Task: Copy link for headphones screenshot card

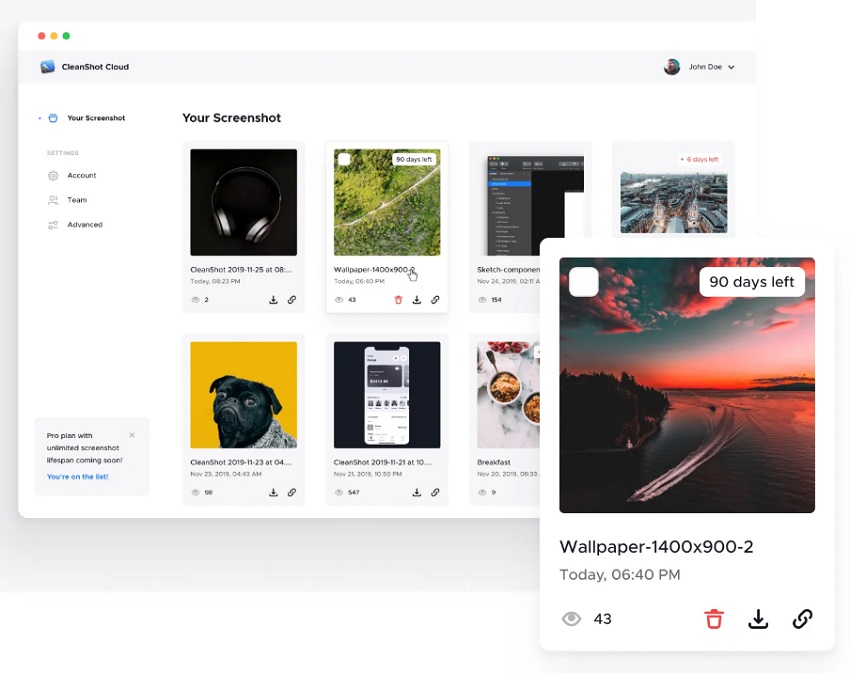Action: pyautogui.click(x=292, y=299)
